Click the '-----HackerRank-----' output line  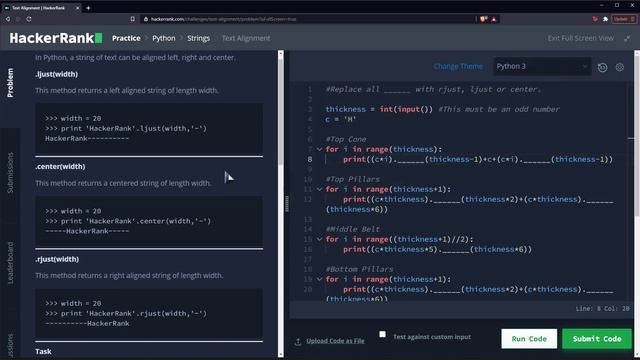pyautogui.click(x=87, y=231)
